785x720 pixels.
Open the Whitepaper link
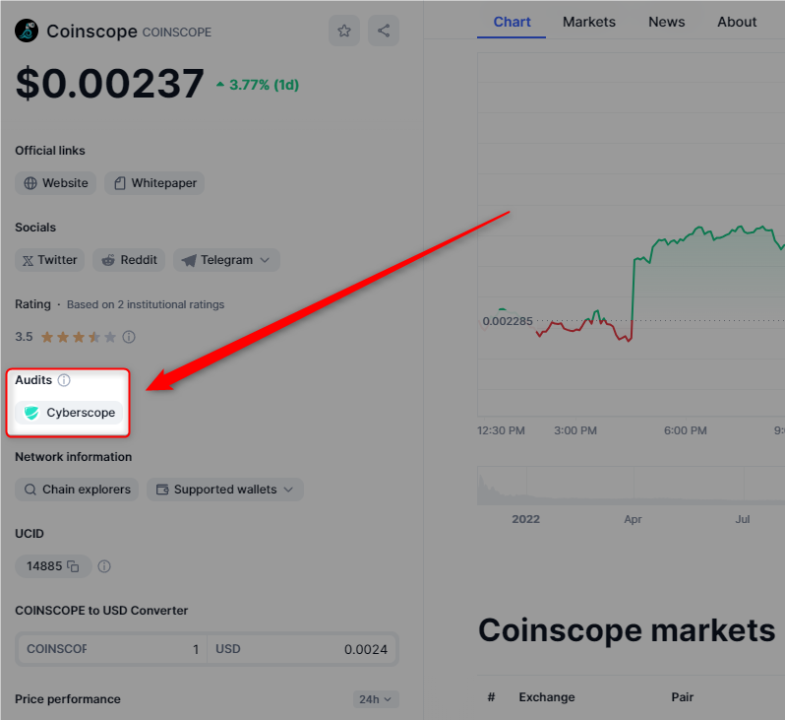point(154,183)
